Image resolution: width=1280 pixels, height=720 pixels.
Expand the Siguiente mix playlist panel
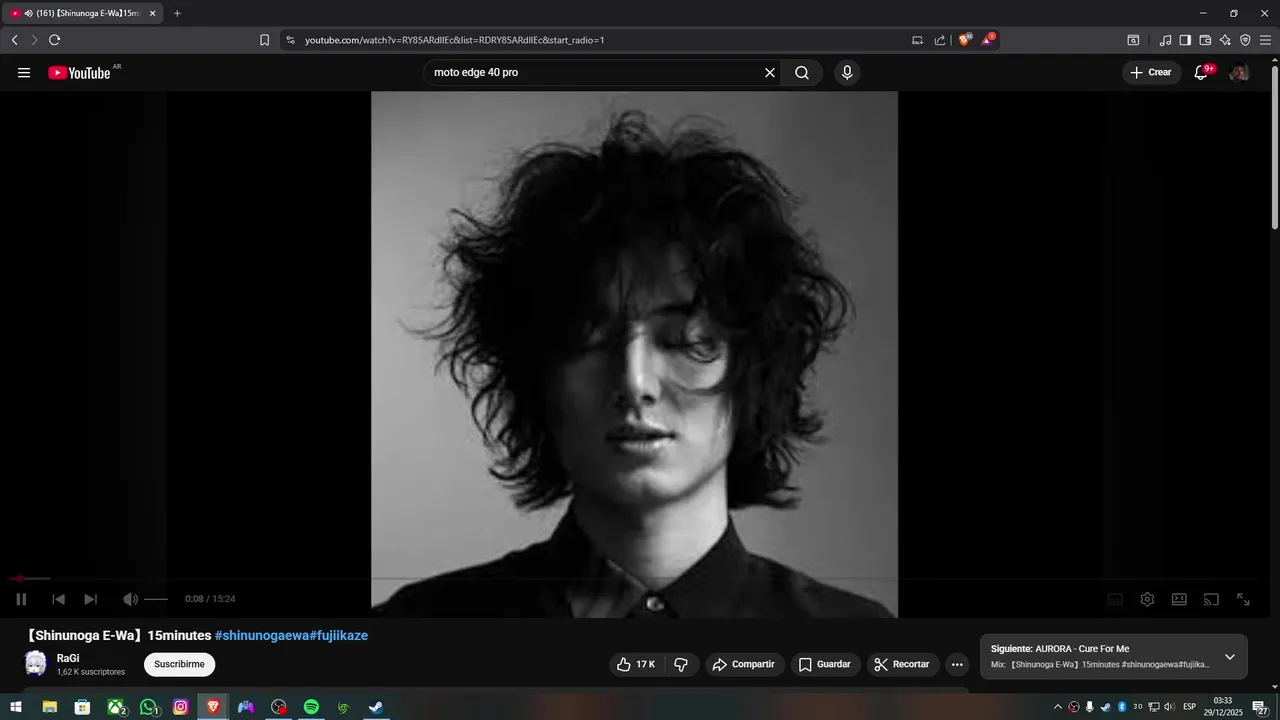tap(1230, 657)
